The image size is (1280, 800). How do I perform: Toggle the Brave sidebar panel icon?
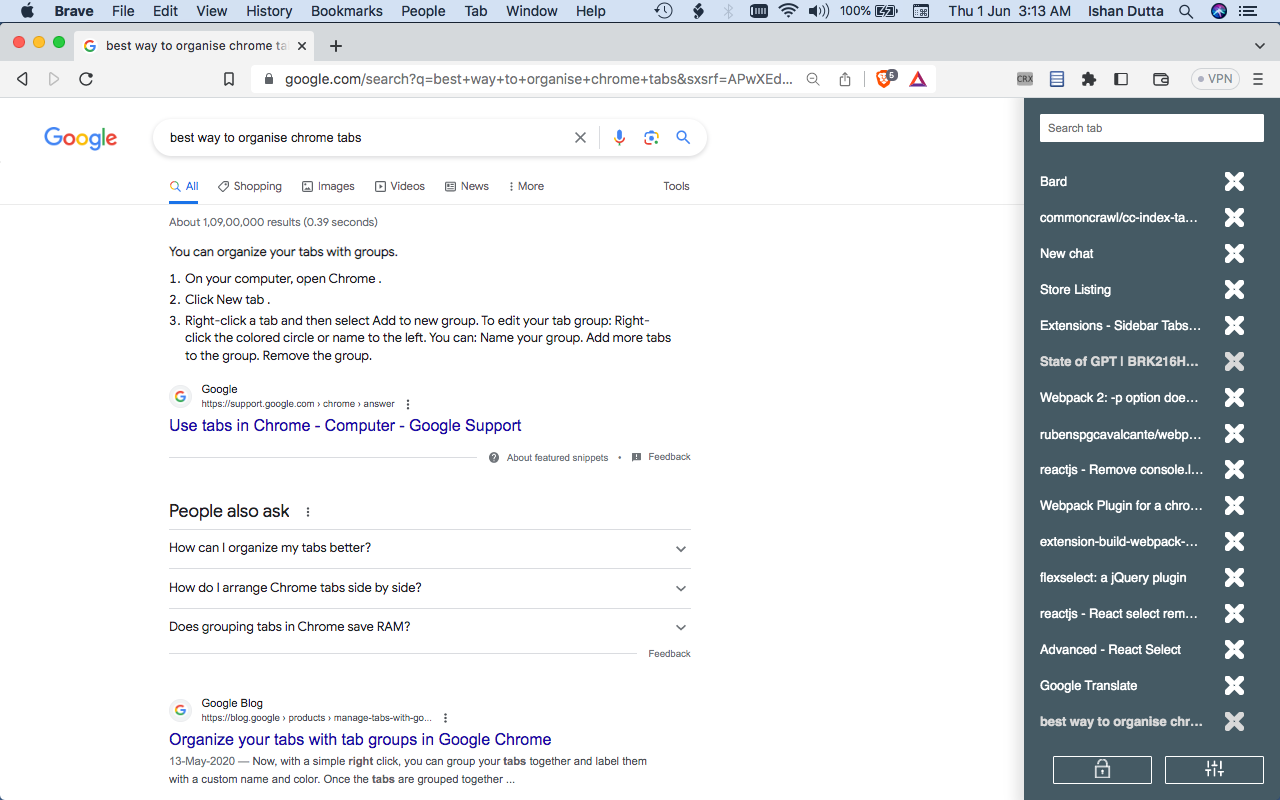[1121, 78]
